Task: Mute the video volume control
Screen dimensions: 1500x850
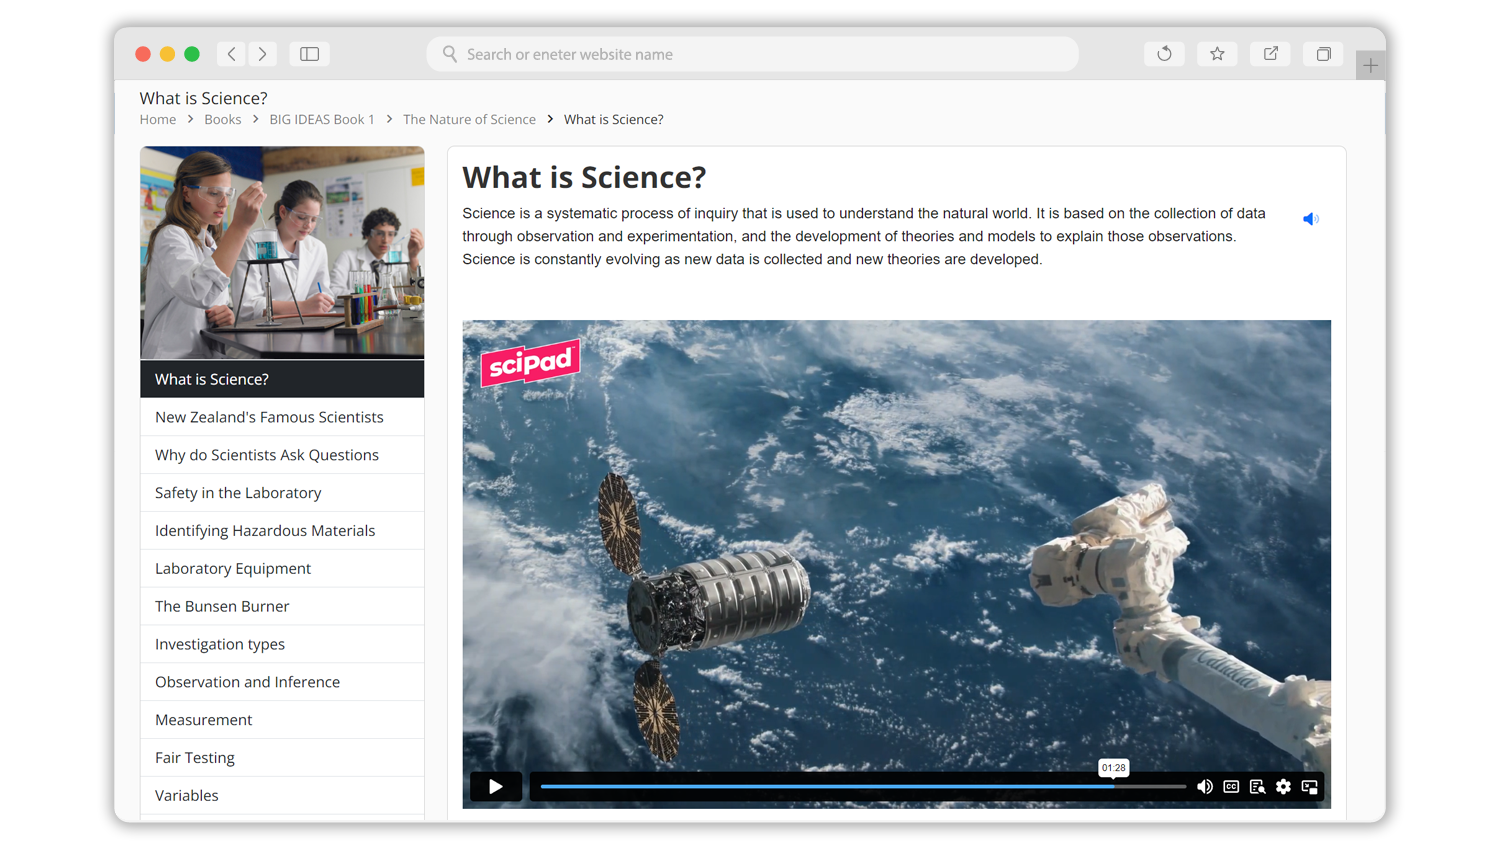Action: (x=1204, y=787)
